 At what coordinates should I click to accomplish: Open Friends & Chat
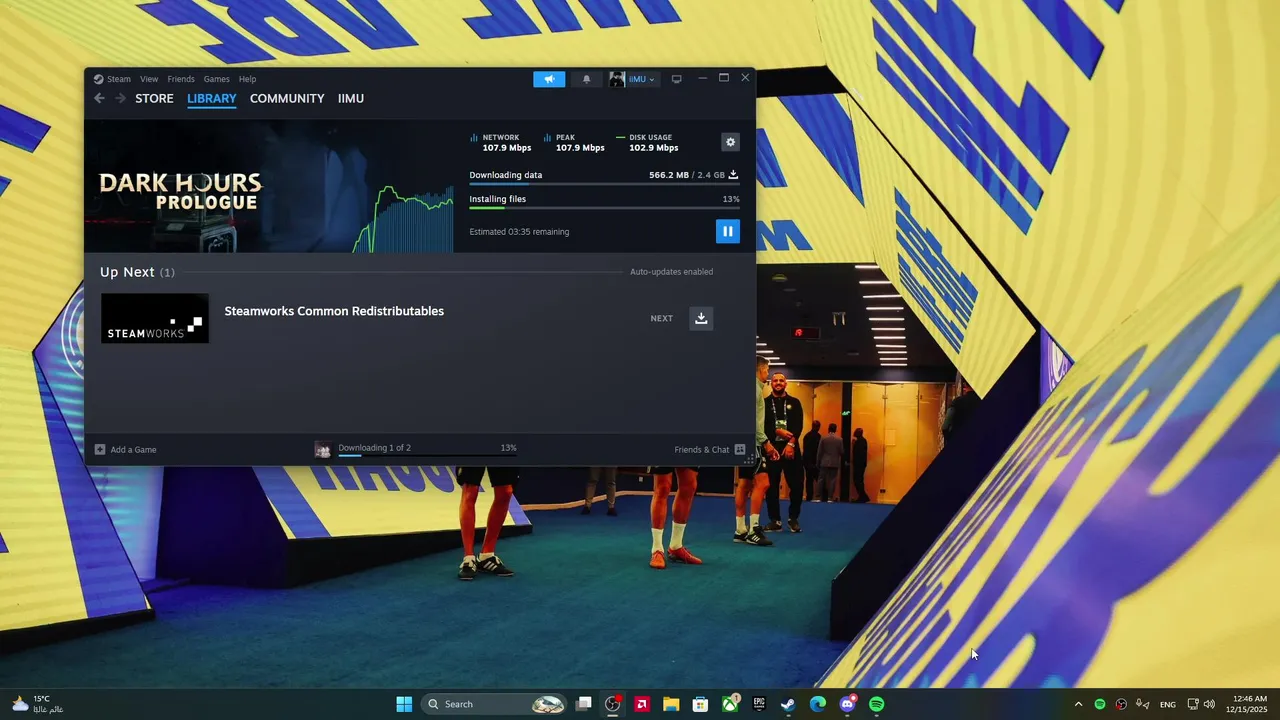pos(709,450)
